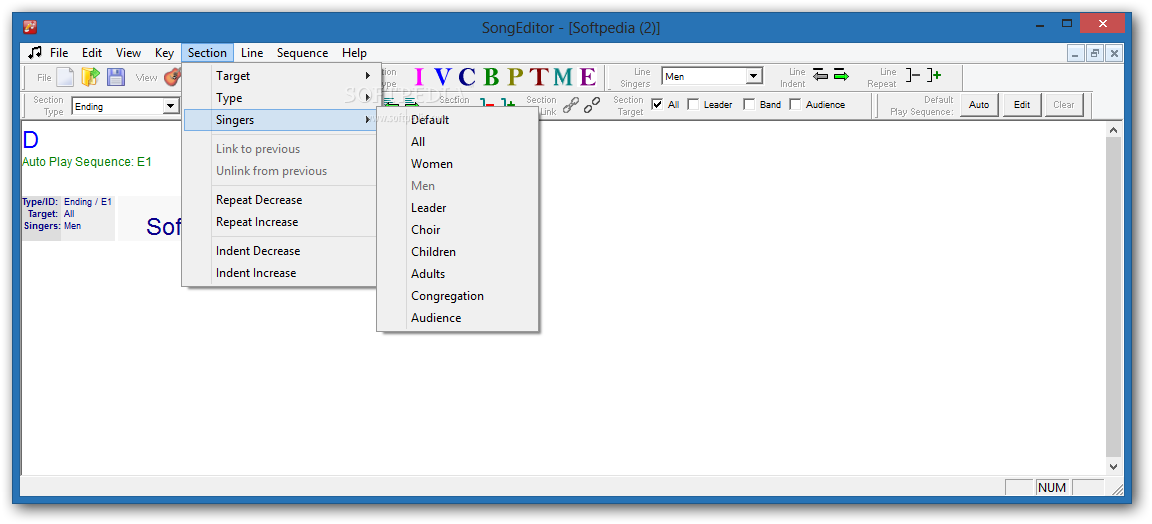
Task: Enable the Band section target checkbox
Action: click(749, 104)
